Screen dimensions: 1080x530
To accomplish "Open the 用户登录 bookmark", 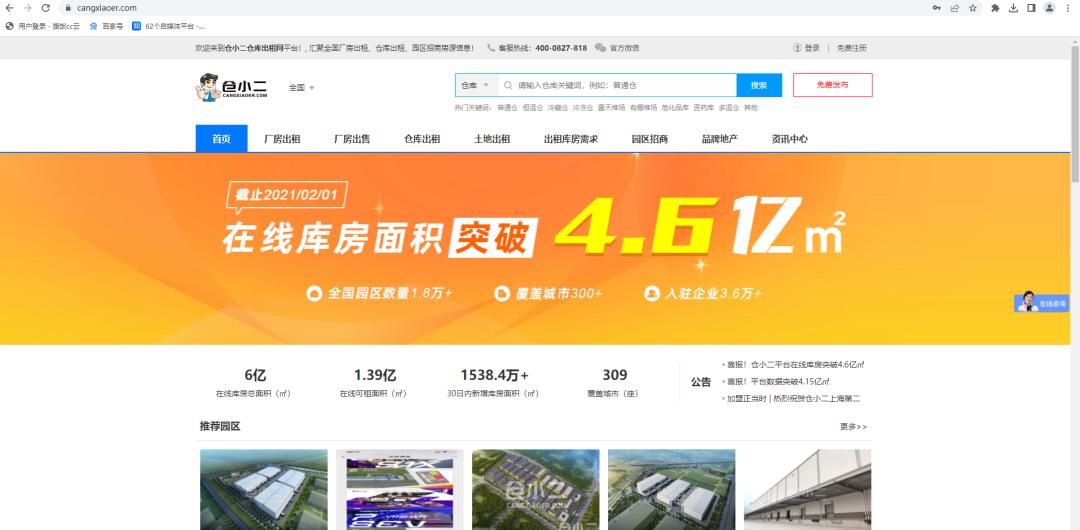I will 43,26.
